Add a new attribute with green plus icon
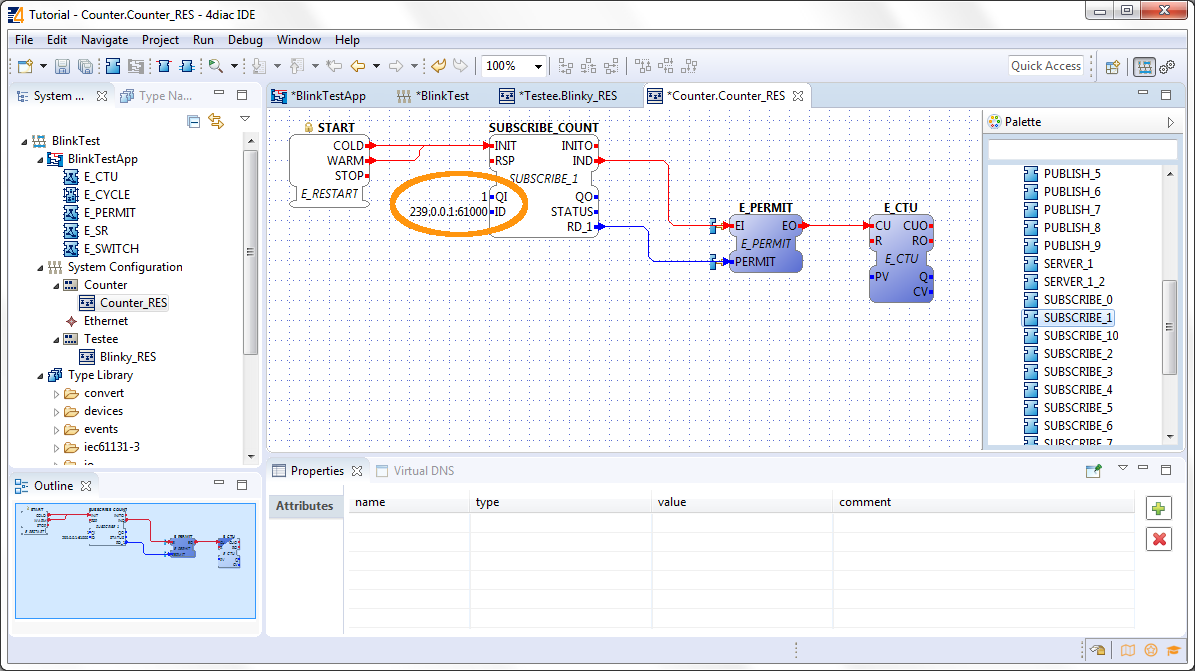 tap(1159, 508)
